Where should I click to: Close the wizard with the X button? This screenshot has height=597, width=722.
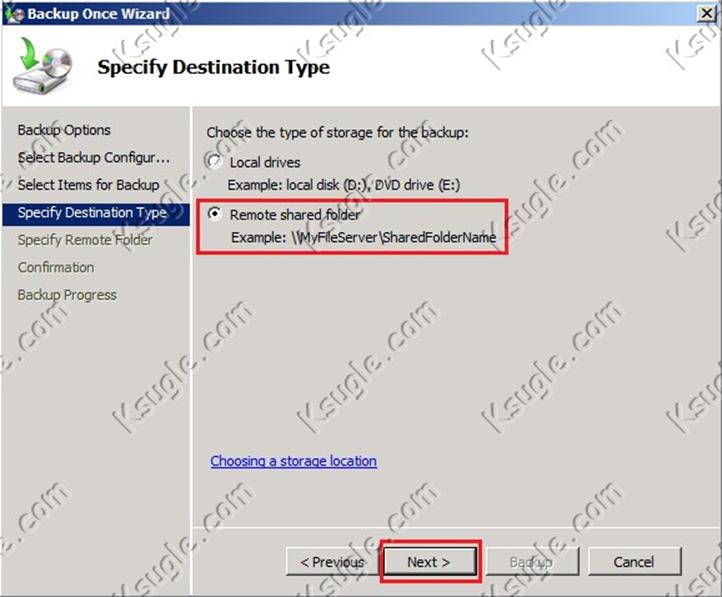point(707,13)
